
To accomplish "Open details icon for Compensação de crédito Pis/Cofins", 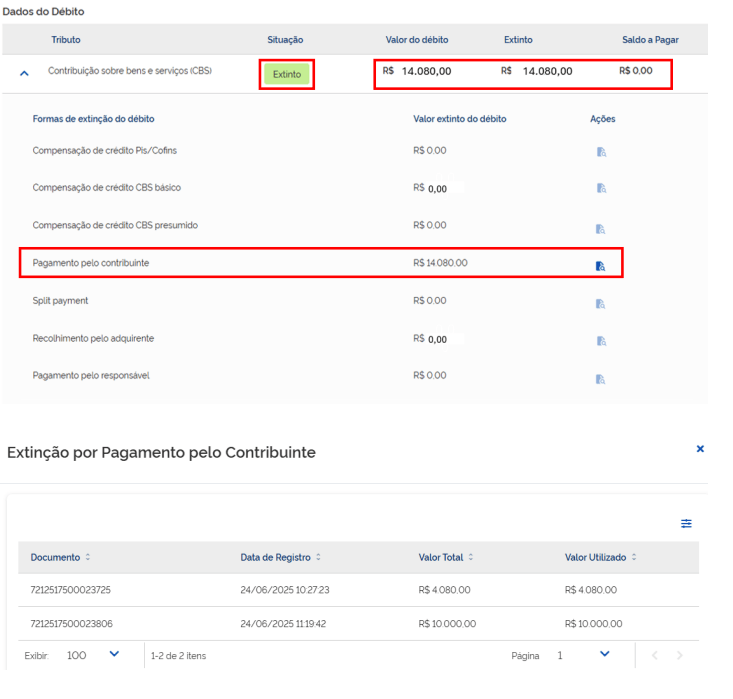I will (601, 152).
